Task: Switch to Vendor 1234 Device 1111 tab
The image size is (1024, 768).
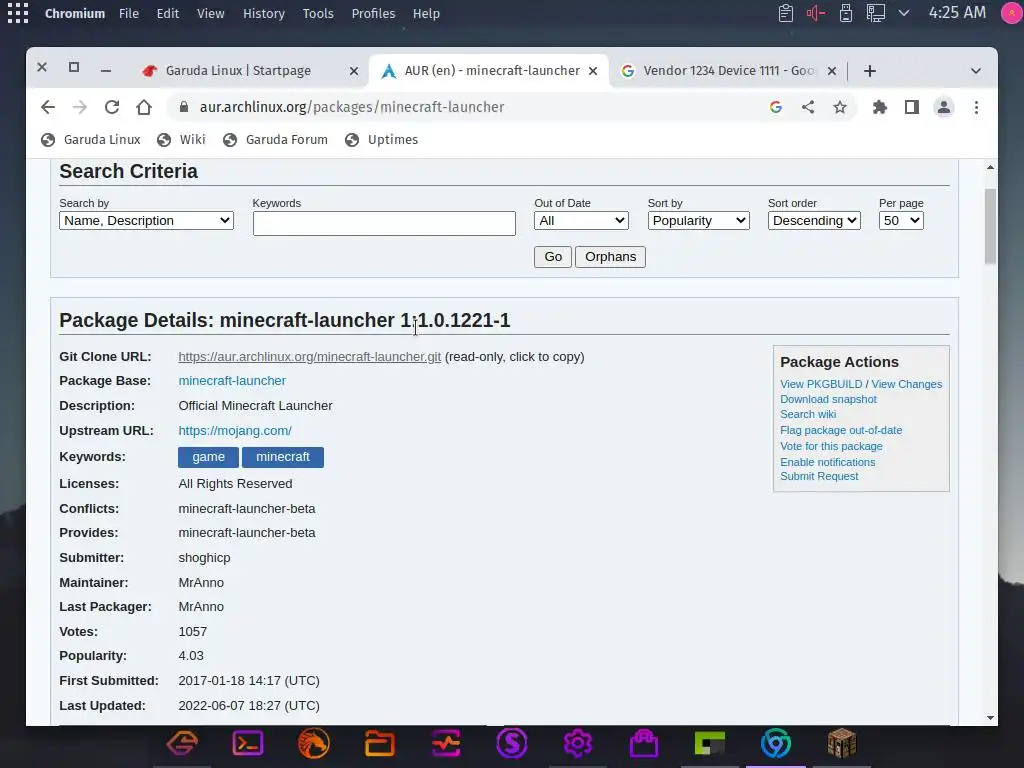Action: coord(728,71)
